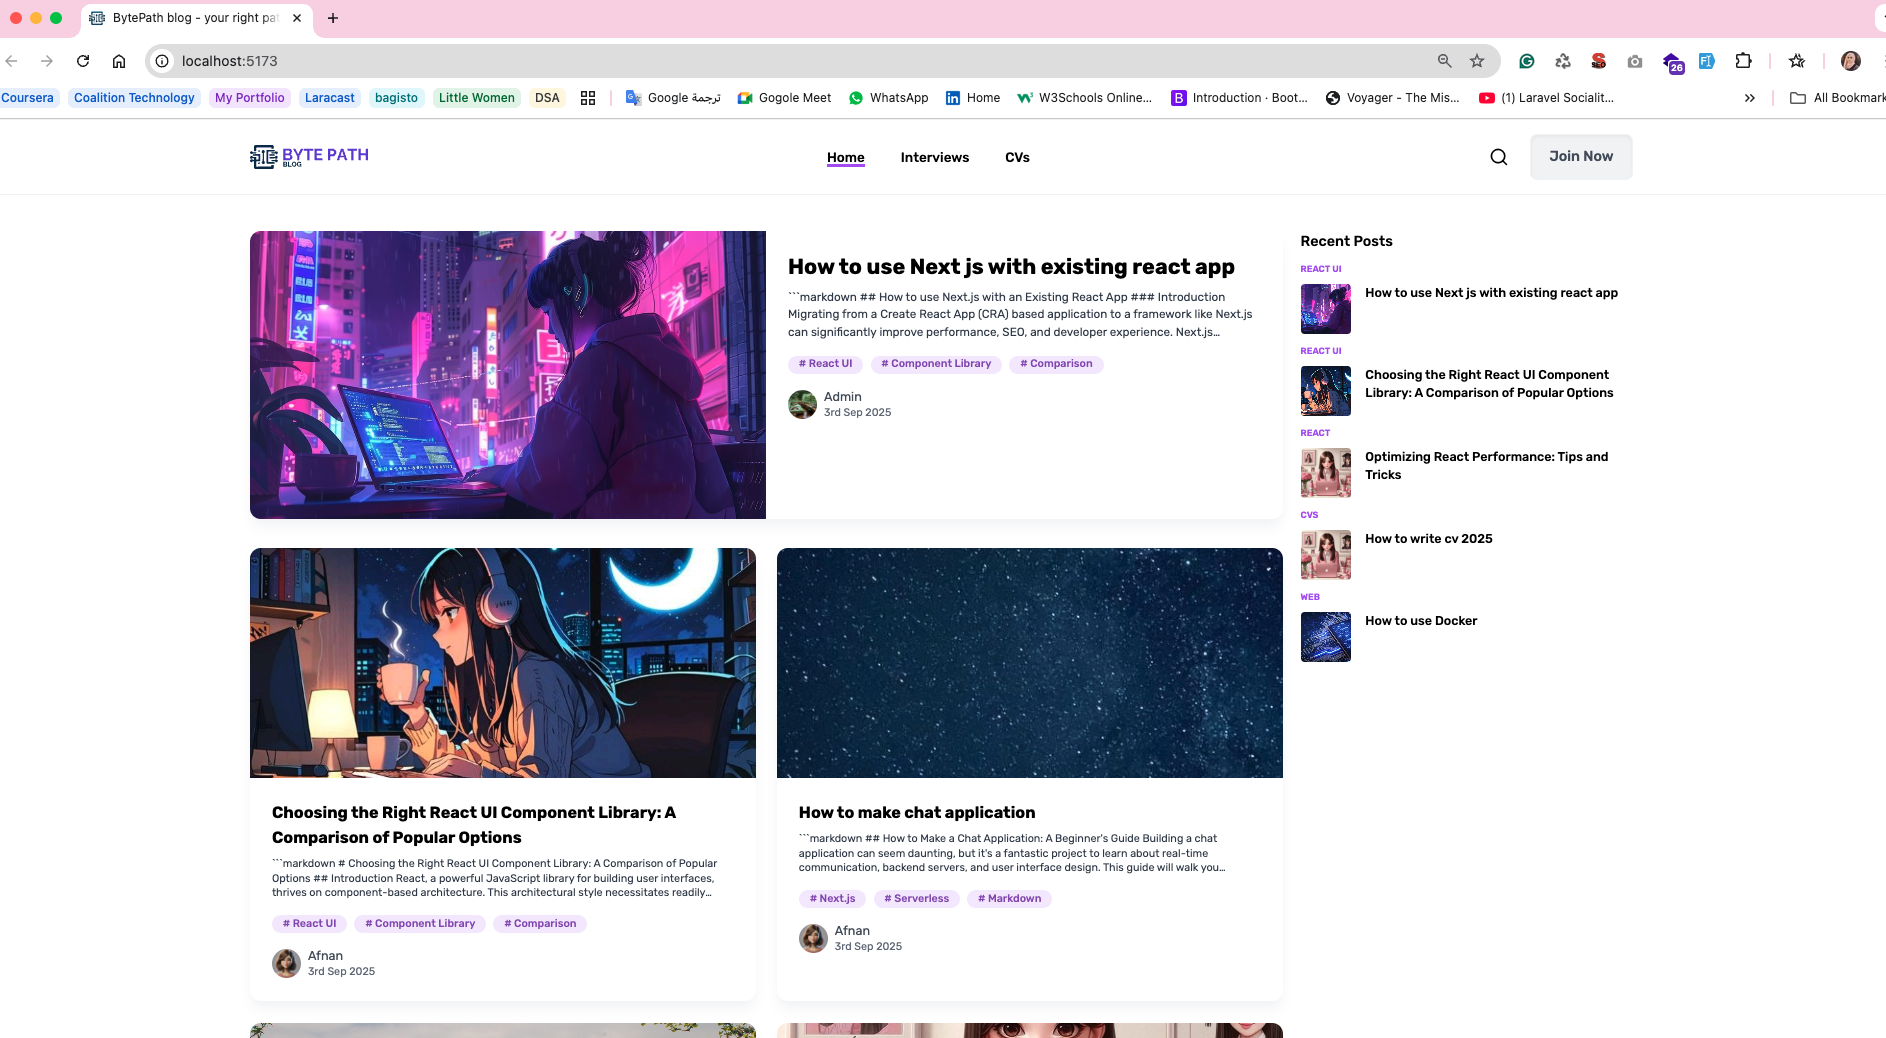Click the browser home icon
Viewport: 1886px width, 1038px height.
pyautogui.click(x=119, y=61)
